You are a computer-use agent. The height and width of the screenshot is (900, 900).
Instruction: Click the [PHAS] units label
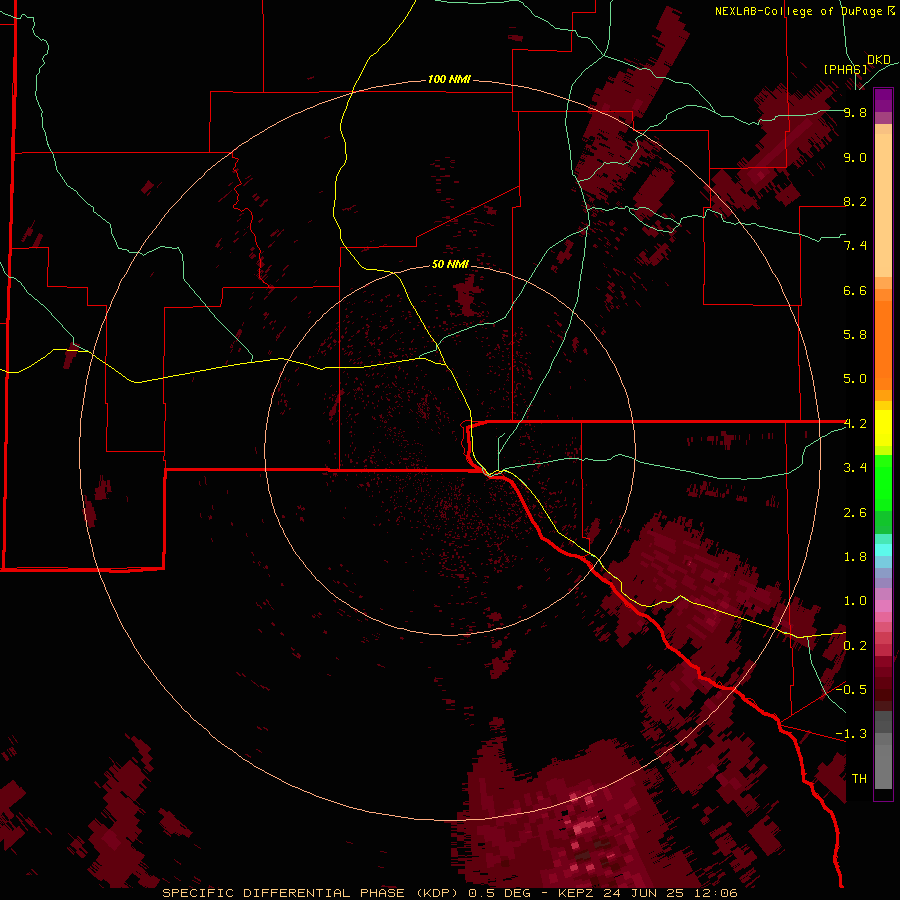[x=845, y=69]
